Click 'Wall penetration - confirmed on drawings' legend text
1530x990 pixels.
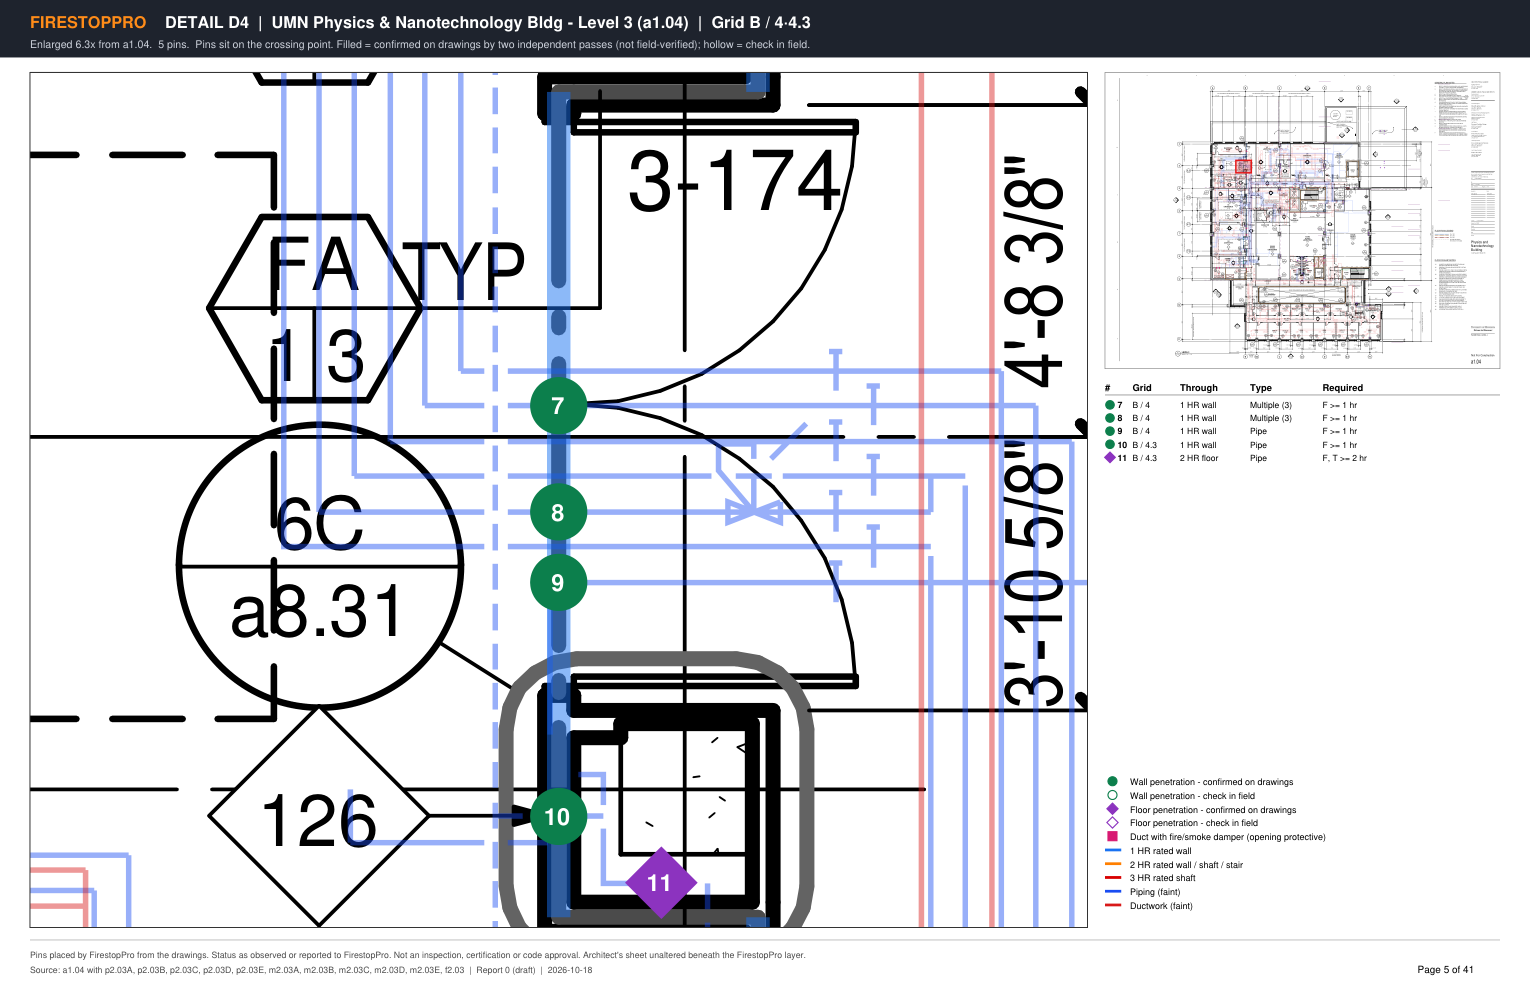(x=1211, y=782)
